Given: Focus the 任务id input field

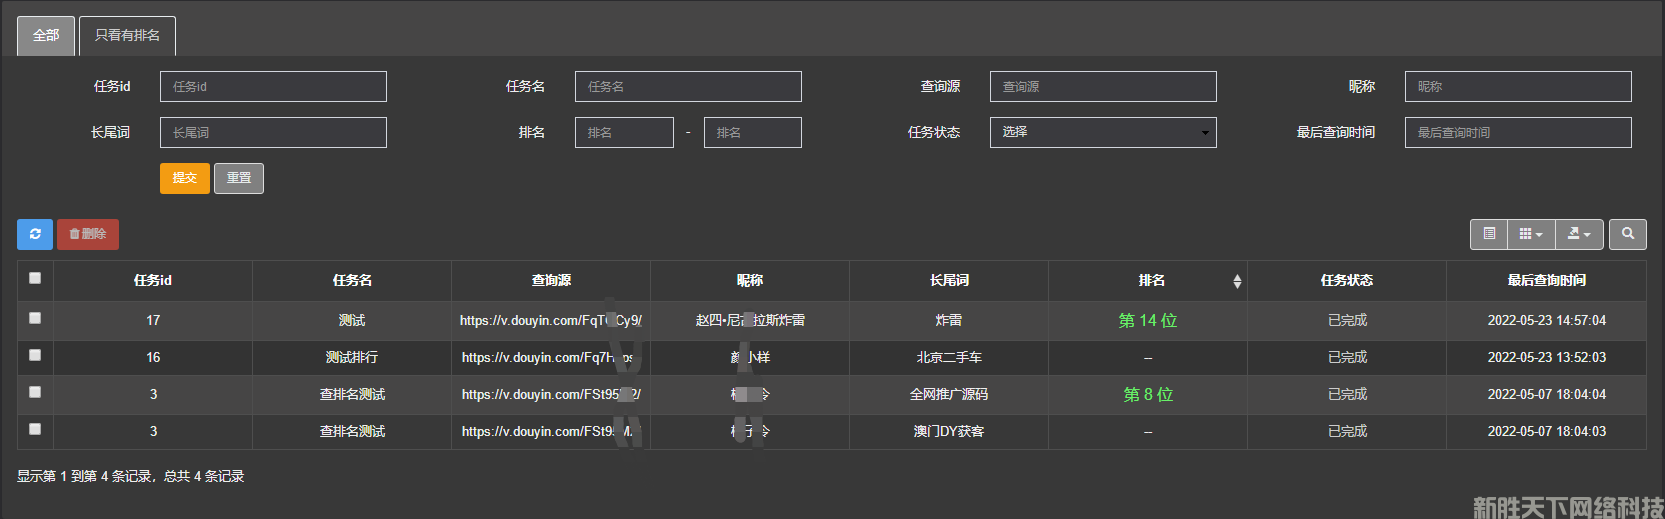Looking at the screenshot, I should pyautogui.click(x=273, y=87).
